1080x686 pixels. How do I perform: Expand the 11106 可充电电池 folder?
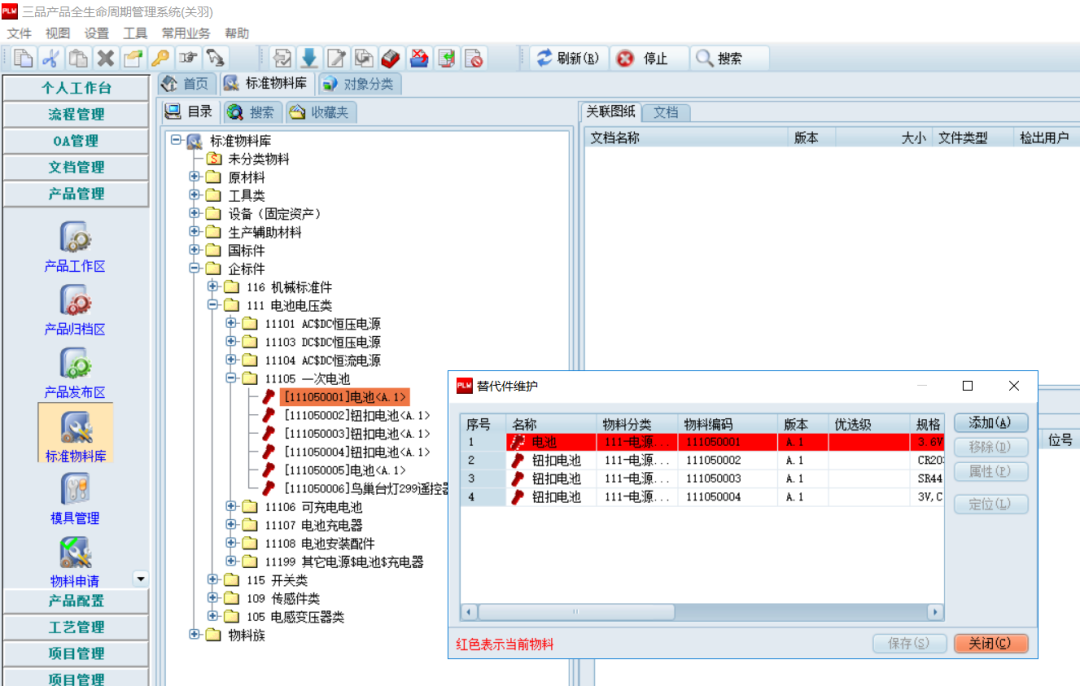232,507
